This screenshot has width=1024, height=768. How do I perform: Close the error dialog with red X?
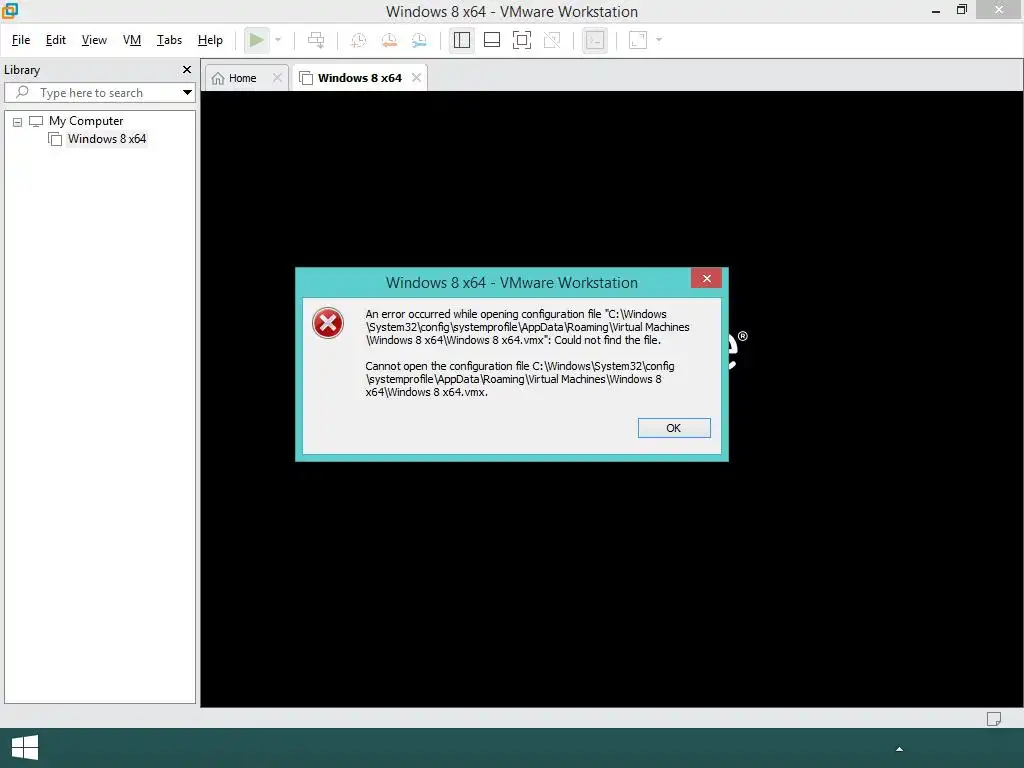(707, 279)
